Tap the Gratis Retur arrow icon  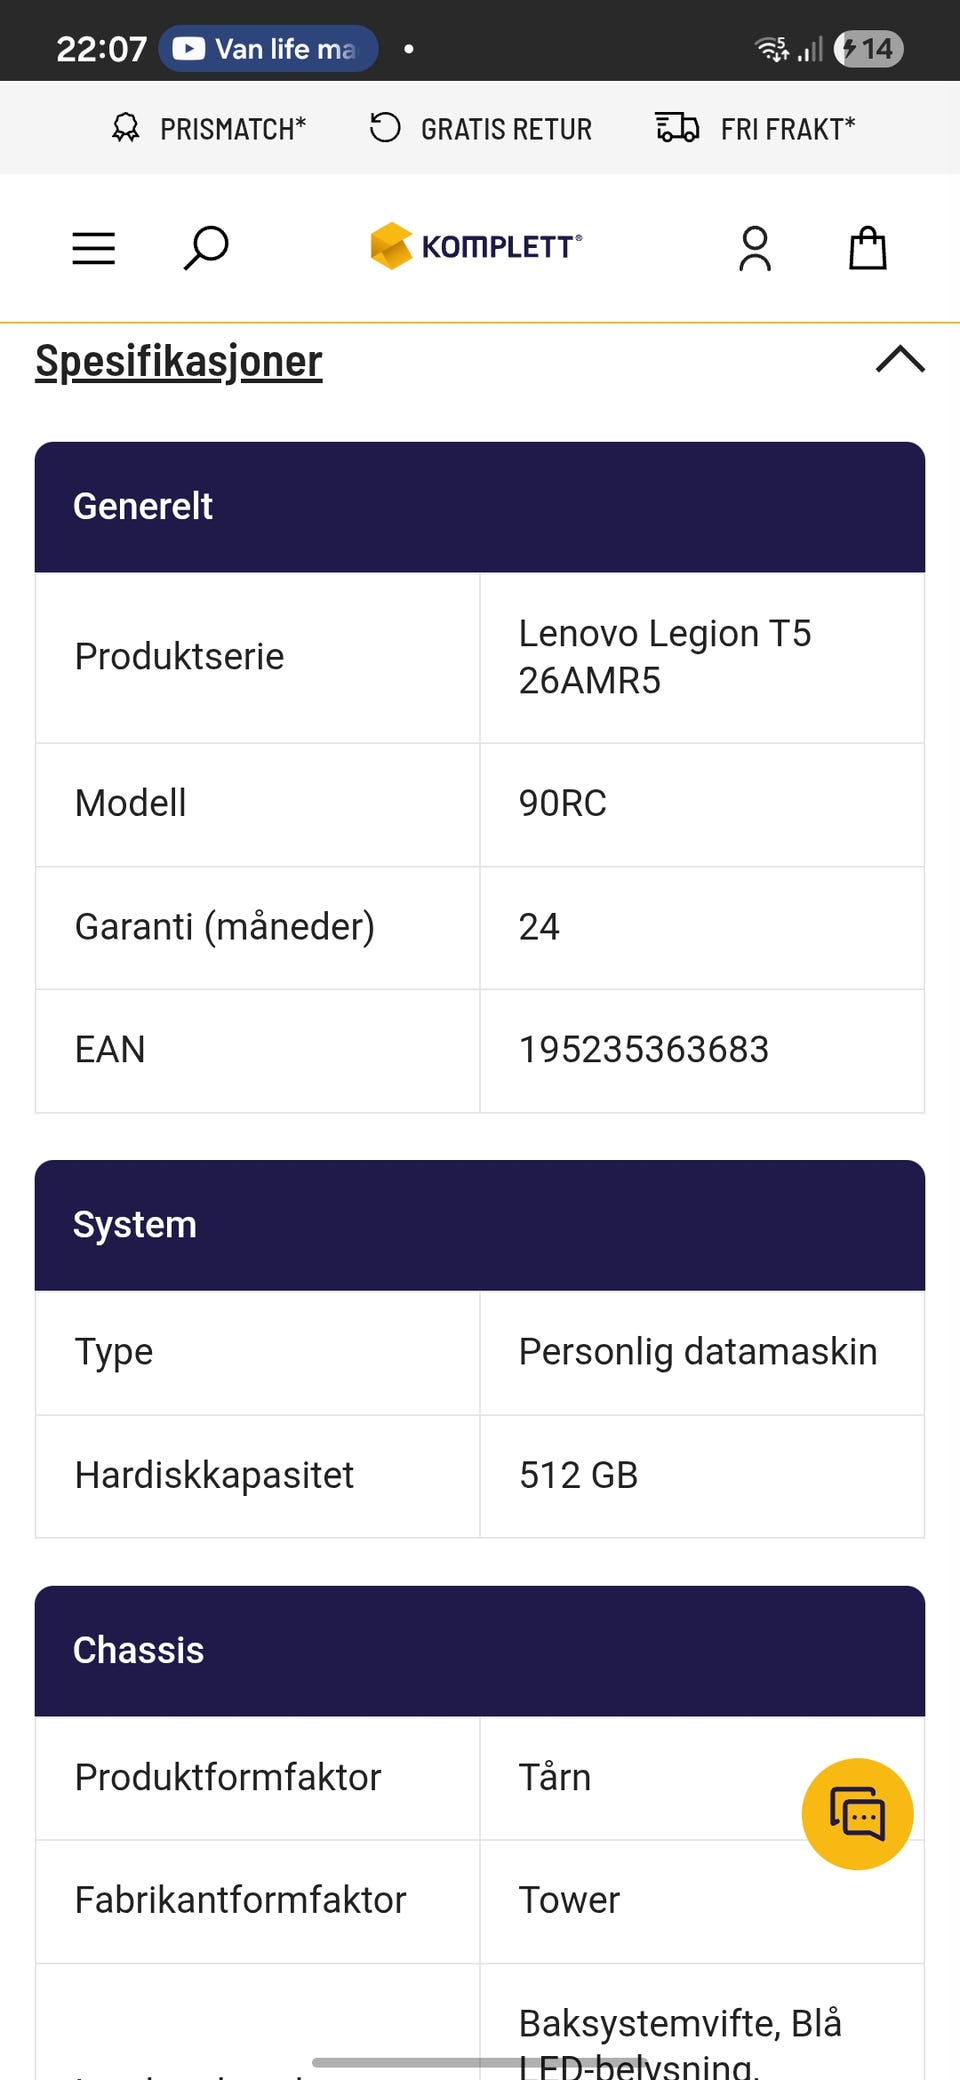coord(385,128)
